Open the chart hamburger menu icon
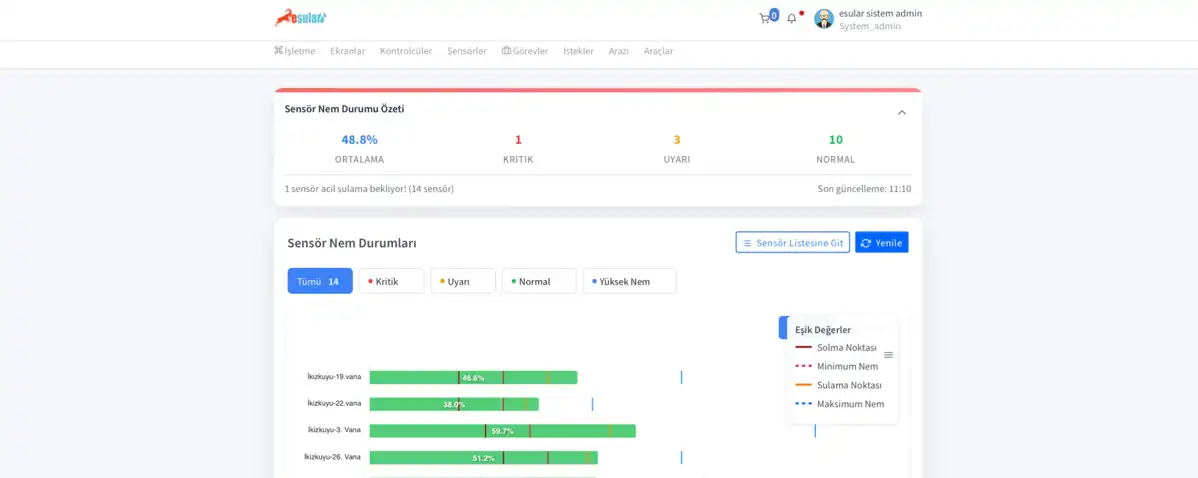The height and width of the screenshot is (478, 1198). click(889, 355)
